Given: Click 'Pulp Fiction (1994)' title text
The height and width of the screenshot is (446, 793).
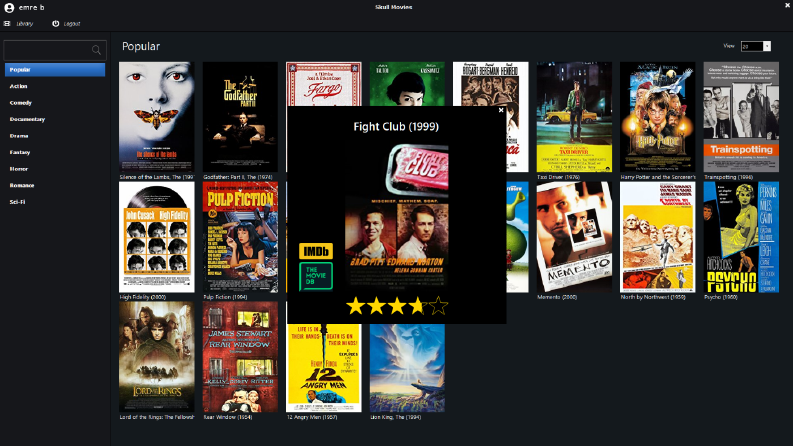Looking at the screenshot, I should (225, 297).
